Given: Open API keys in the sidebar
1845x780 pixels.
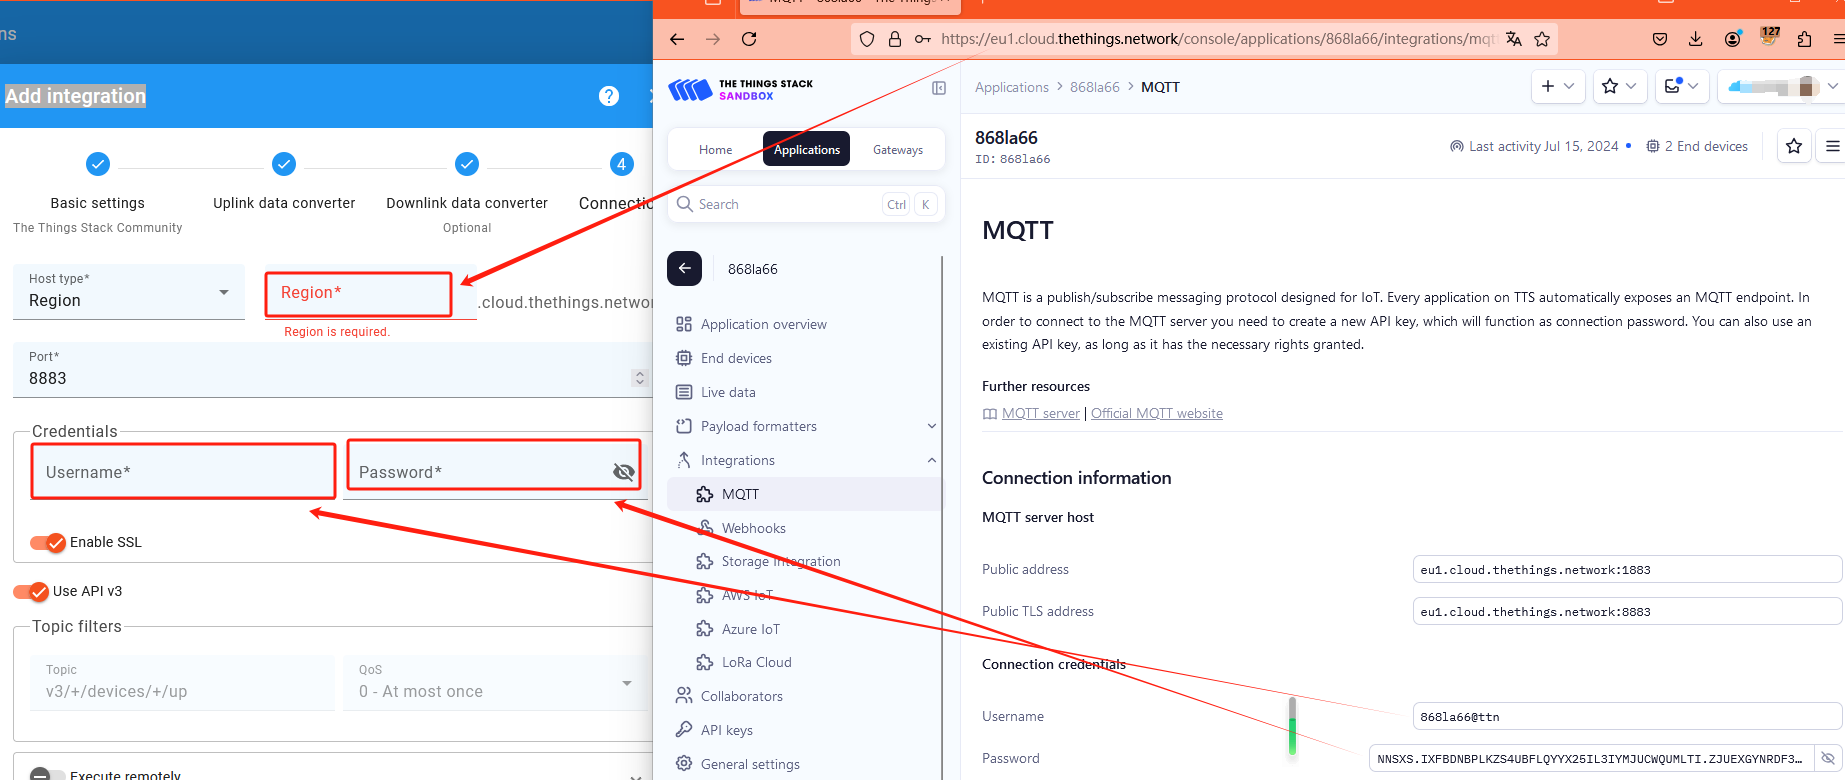Looking at the screenshot, I should coord(726,730).
